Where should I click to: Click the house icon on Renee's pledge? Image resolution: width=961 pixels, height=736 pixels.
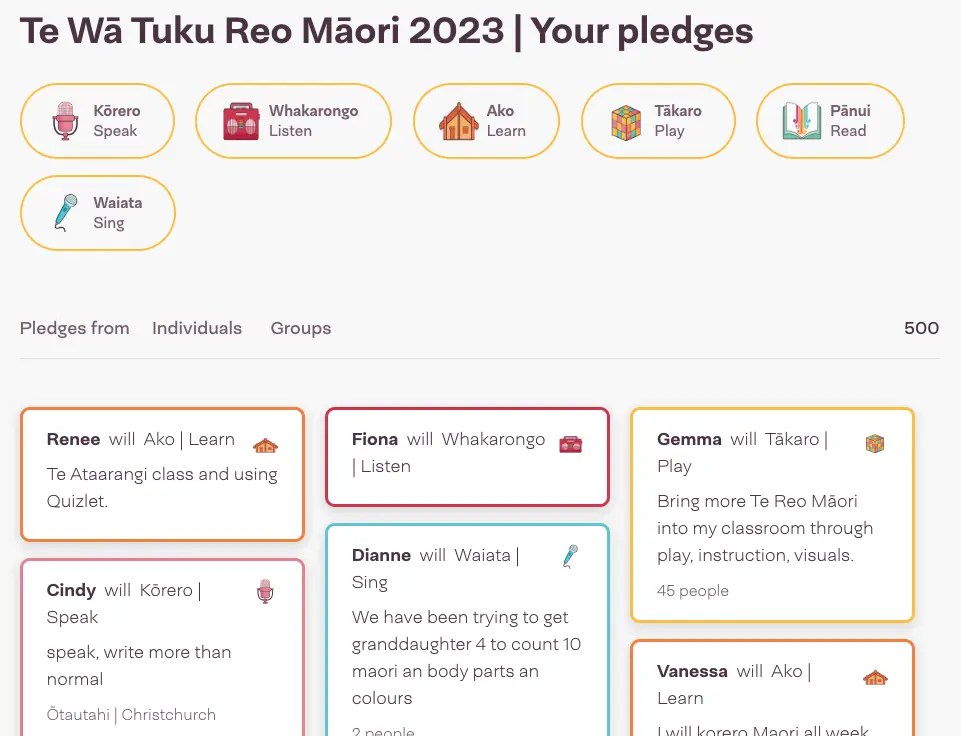click(x=265, y=445)
